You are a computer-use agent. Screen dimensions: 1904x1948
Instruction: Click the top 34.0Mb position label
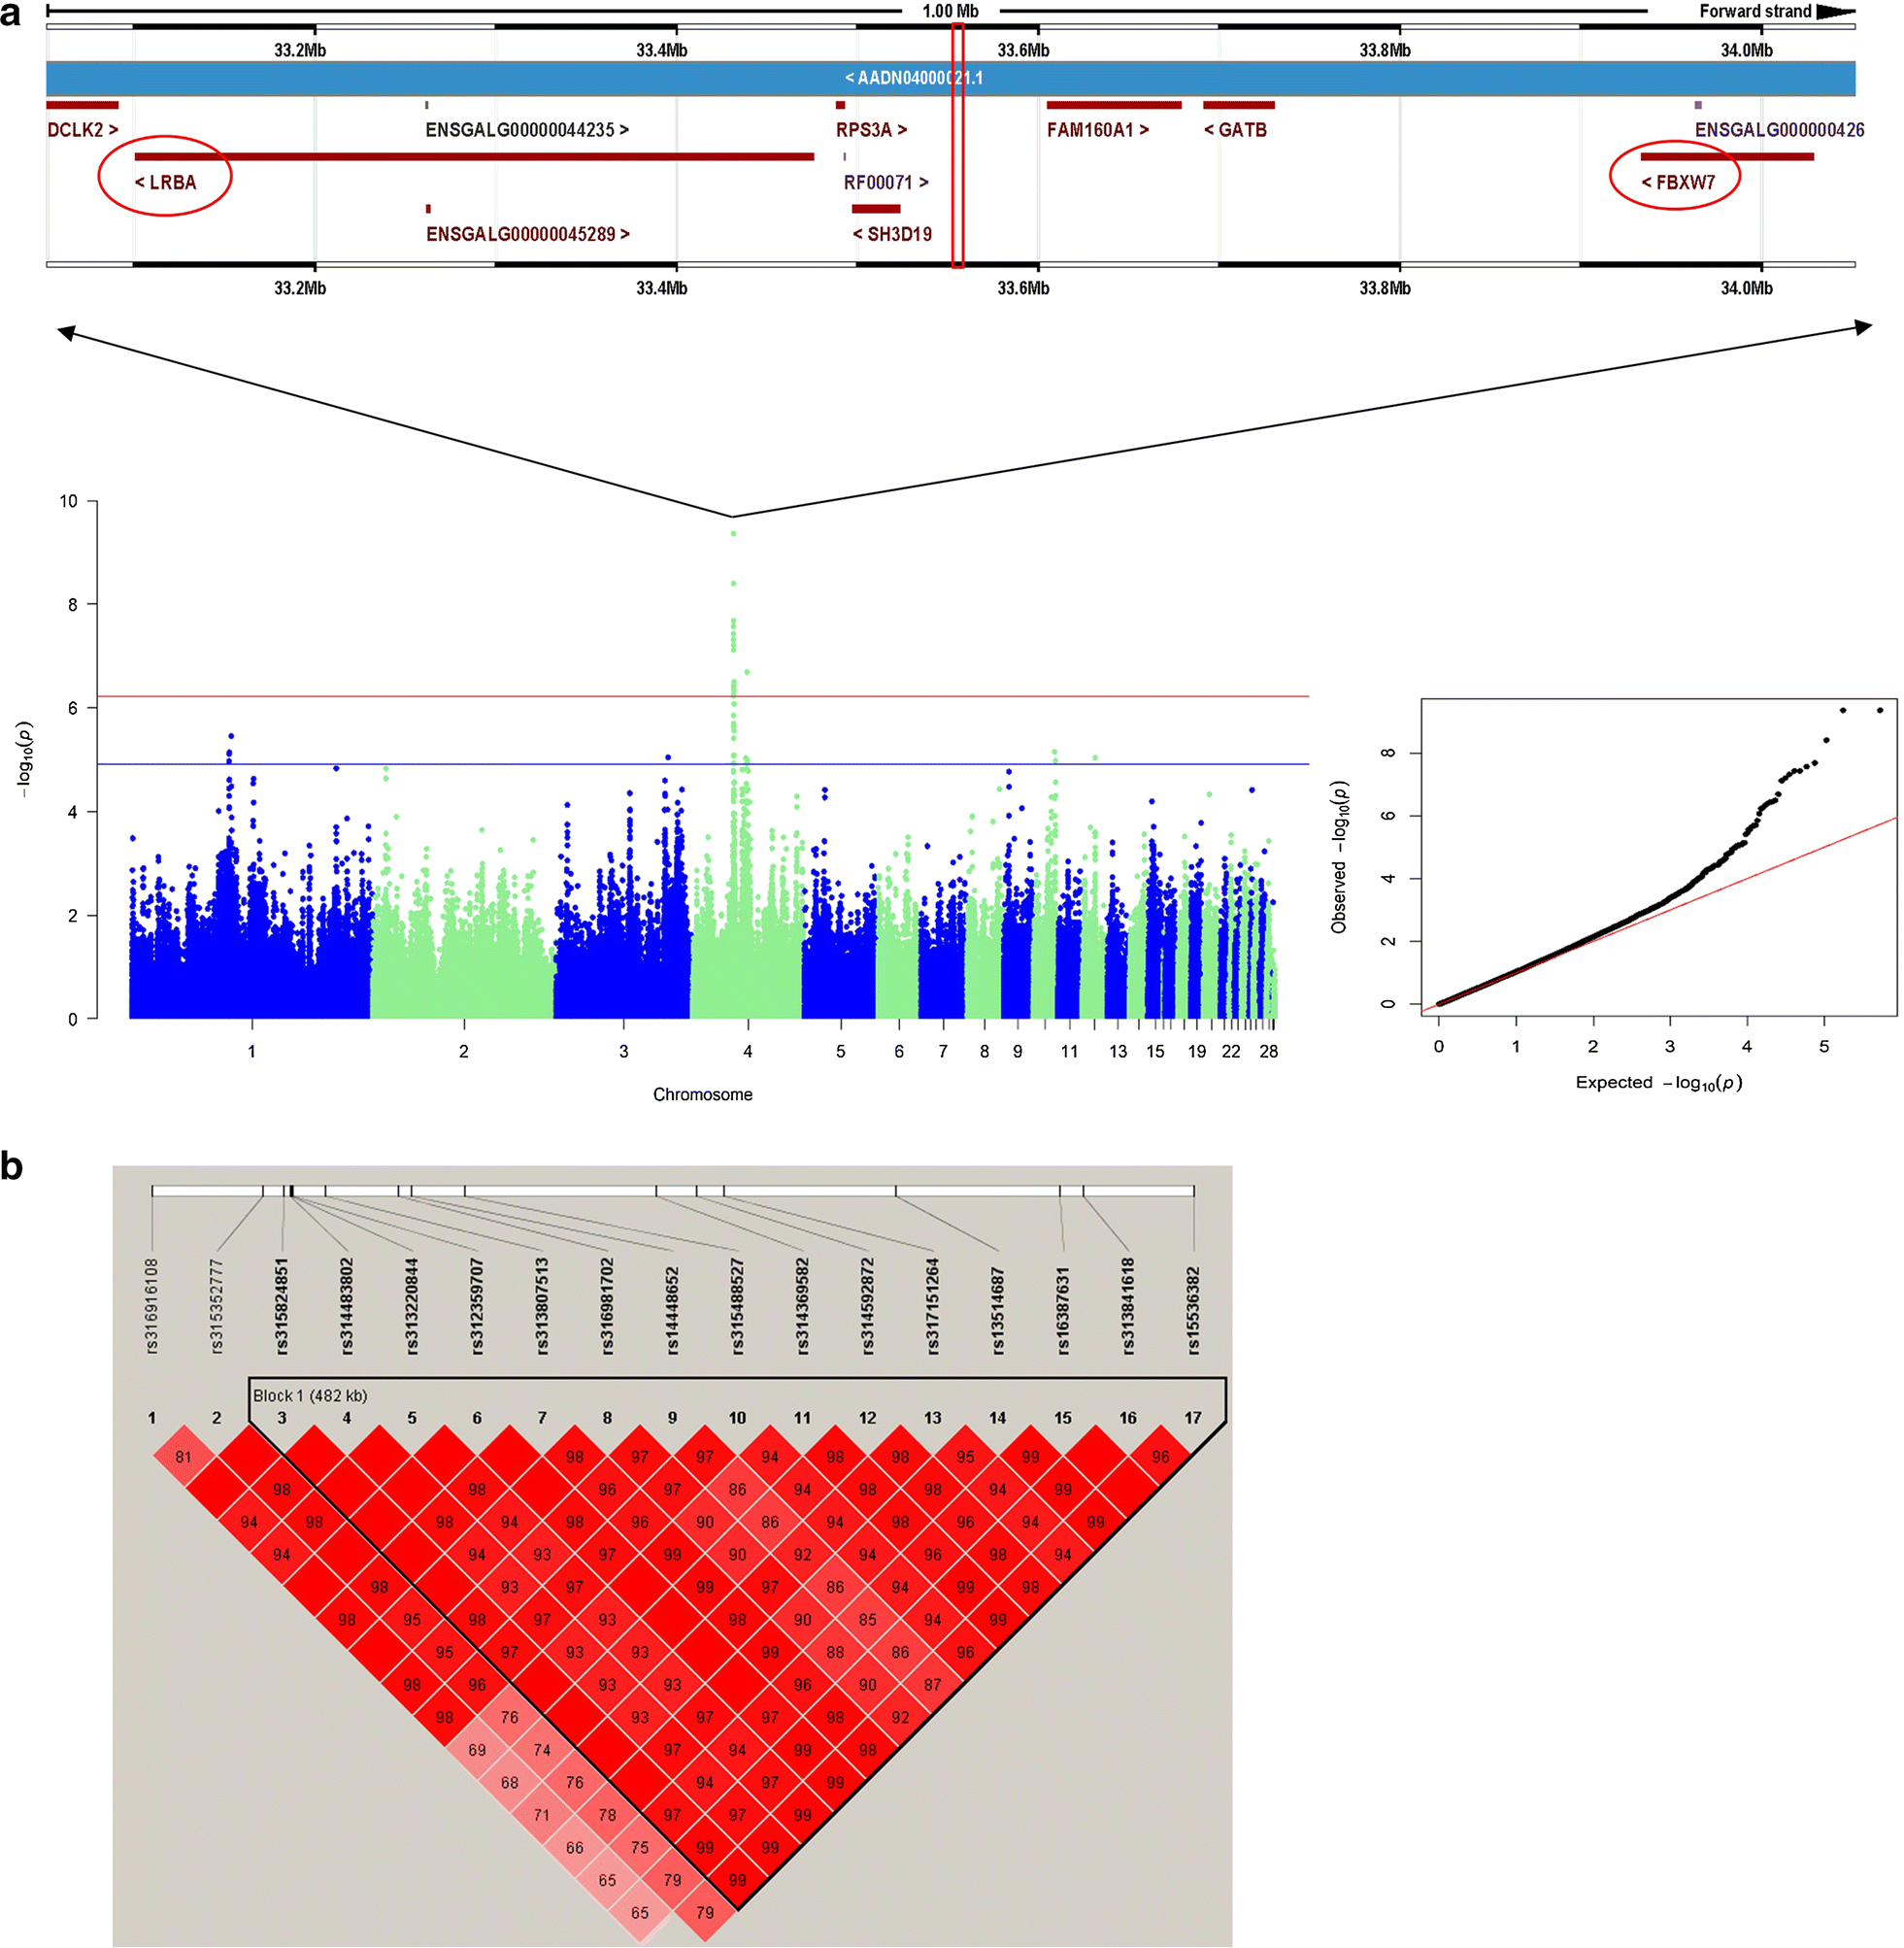click(x=1746, y=50)
